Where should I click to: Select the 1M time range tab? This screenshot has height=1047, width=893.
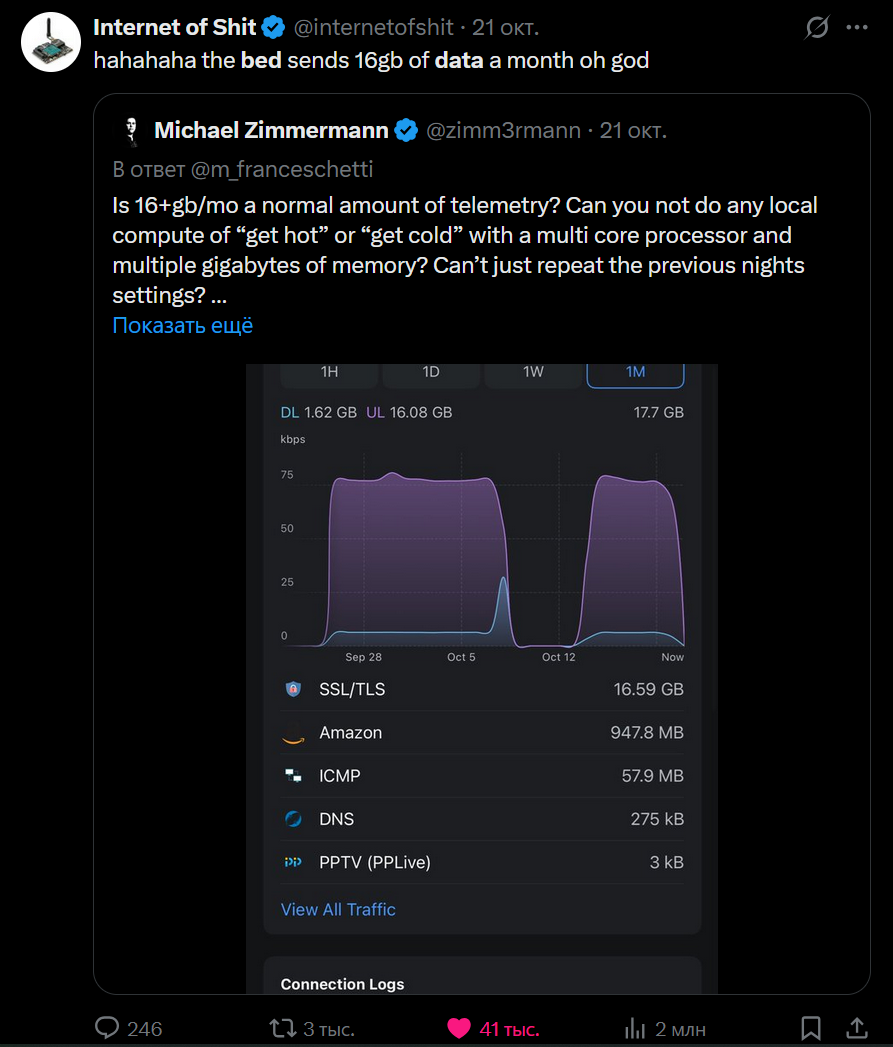pyautogui.click(x=635, y=372)
